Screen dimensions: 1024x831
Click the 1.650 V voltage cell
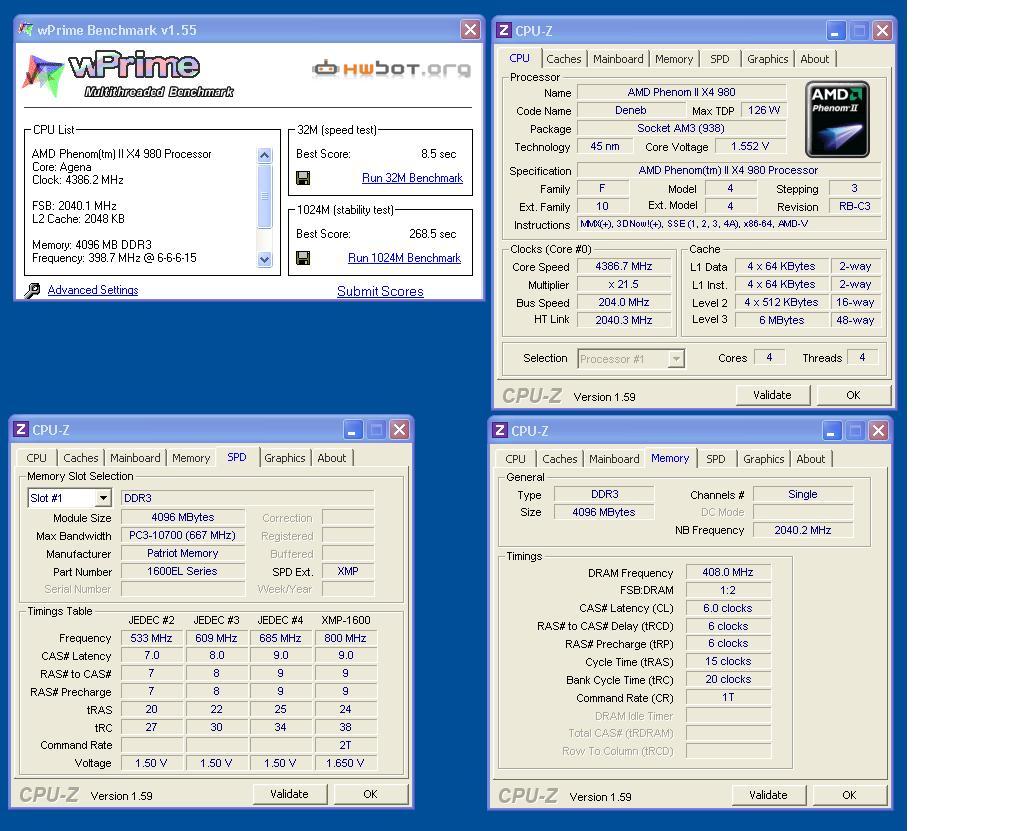point(345,763)
